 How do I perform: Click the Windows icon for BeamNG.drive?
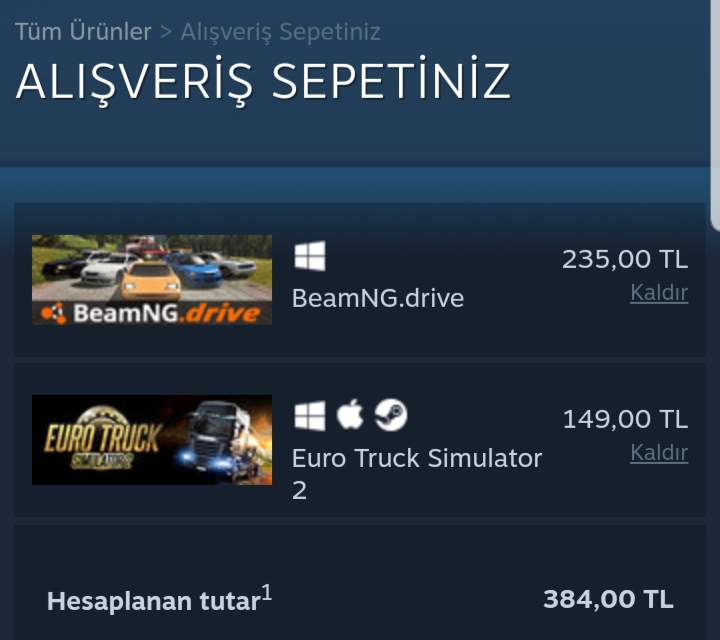tap(309, 256)
